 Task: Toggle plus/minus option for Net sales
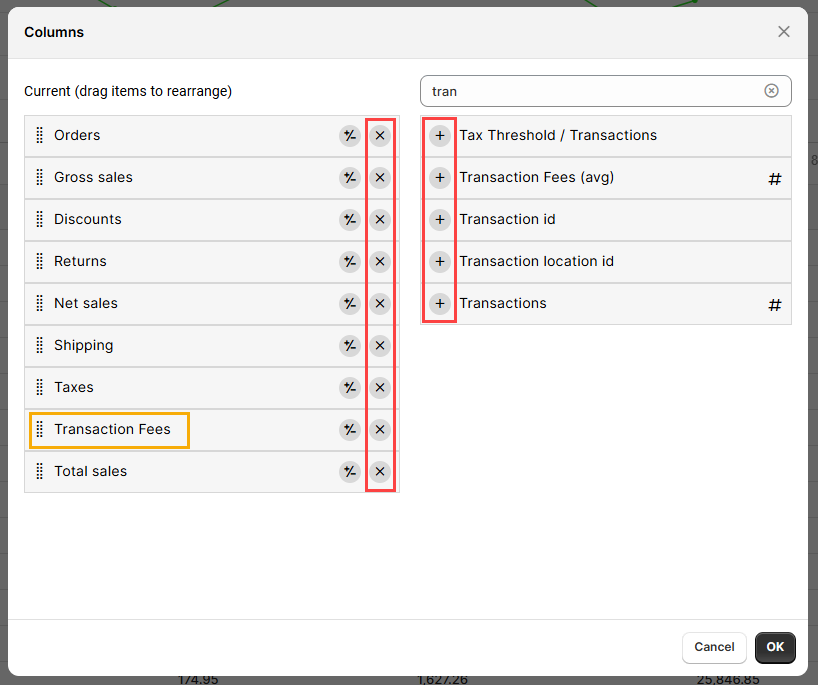(x=349, y=304)
